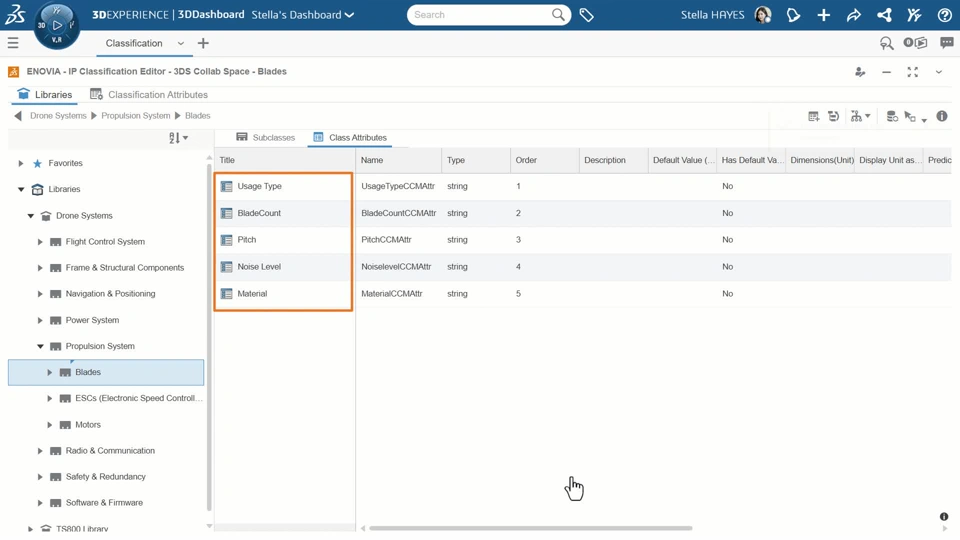This screenshot has height=540, width=960.
Task: Sort by the Type column header
Action: [476, 160]
